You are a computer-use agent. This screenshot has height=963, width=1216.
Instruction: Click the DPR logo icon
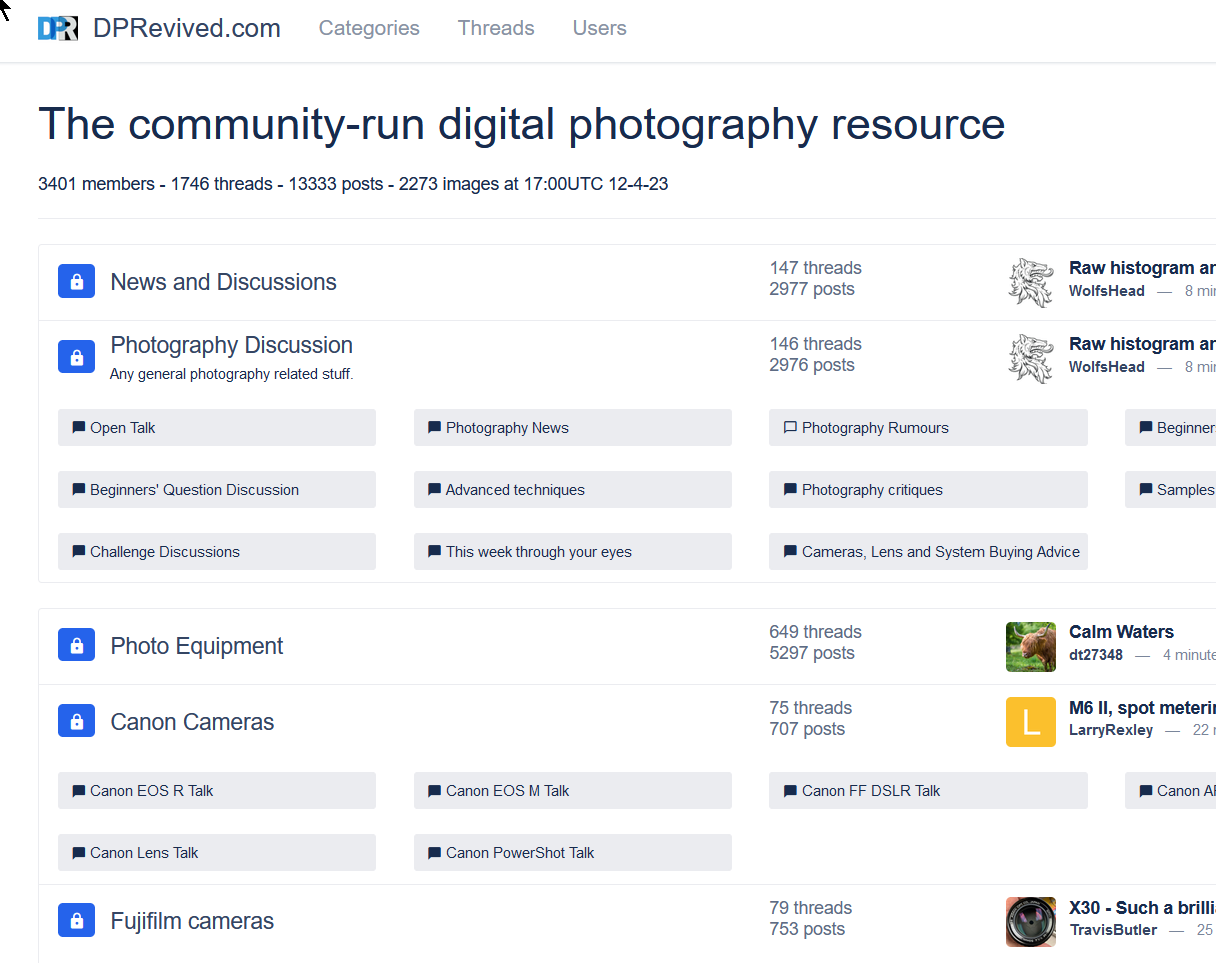(x=58, y=29)
